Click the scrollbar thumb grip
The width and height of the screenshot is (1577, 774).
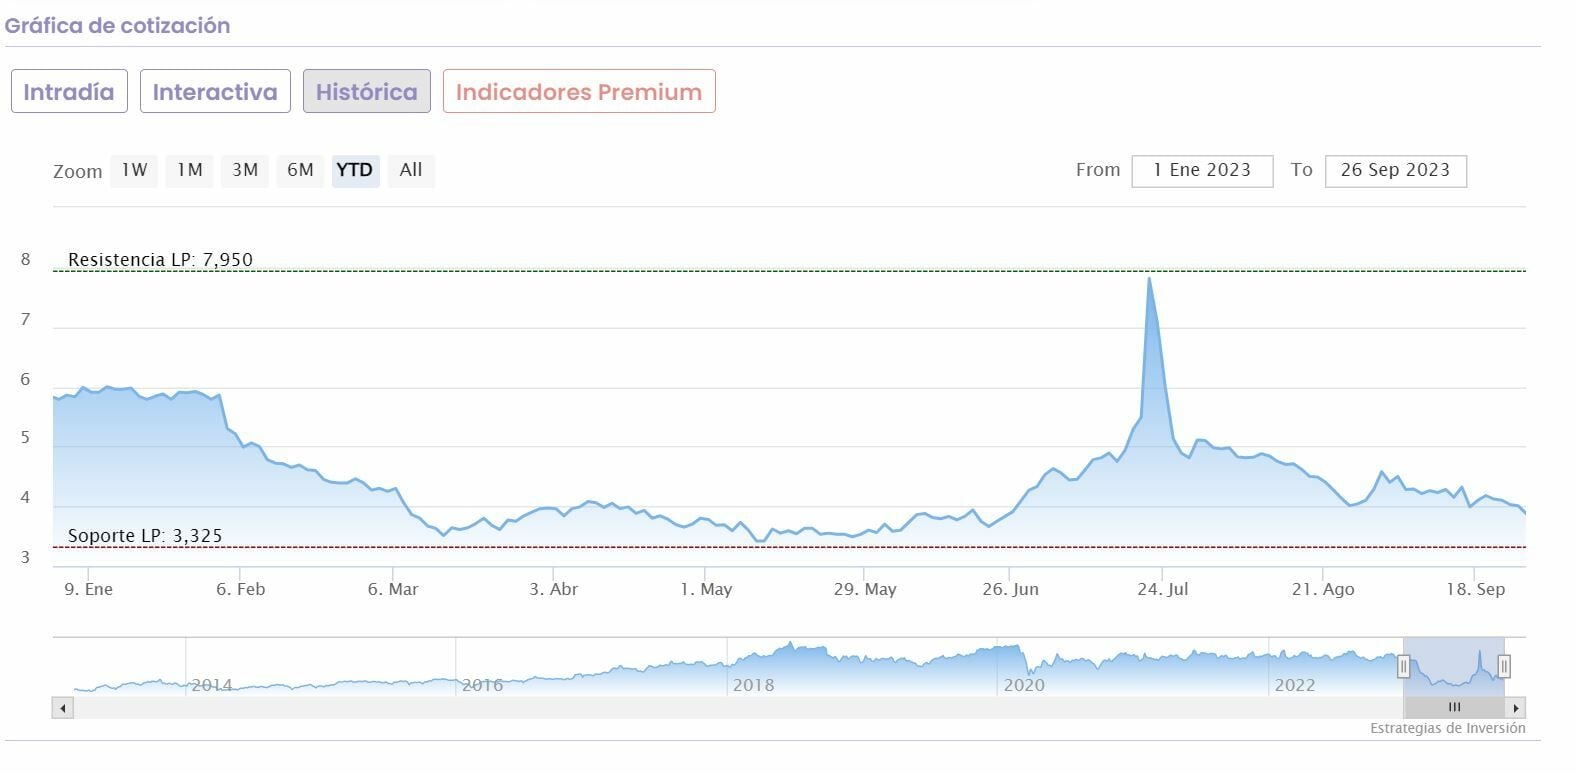(1454, 708)
